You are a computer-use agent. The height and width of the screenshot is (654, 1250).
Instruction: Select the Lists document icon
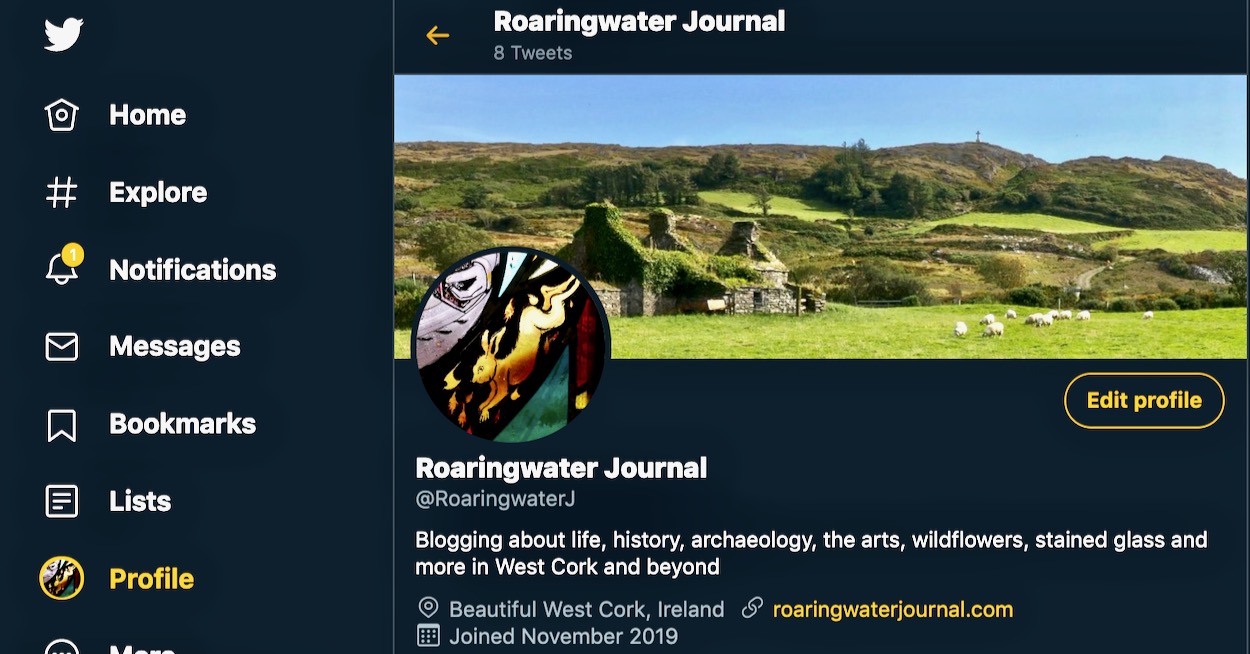[62, 501]
